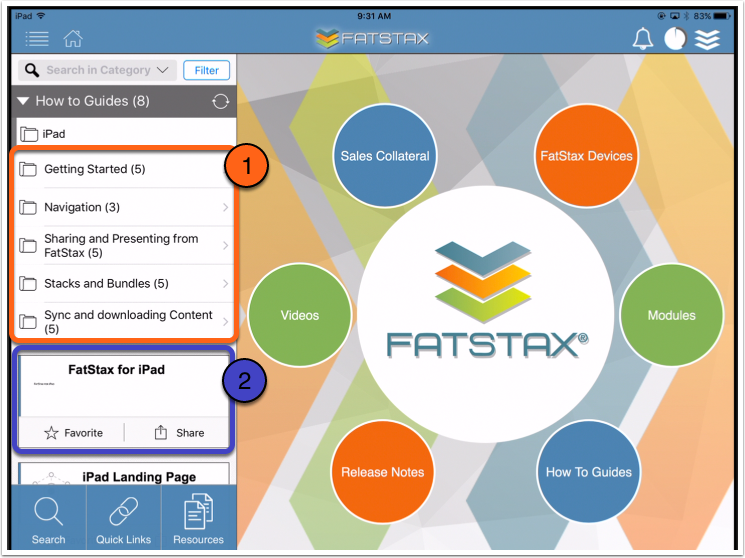This screenshot has width=745, height=558.
Task: Collapse the How to Guides section
Action: point(23,101)
